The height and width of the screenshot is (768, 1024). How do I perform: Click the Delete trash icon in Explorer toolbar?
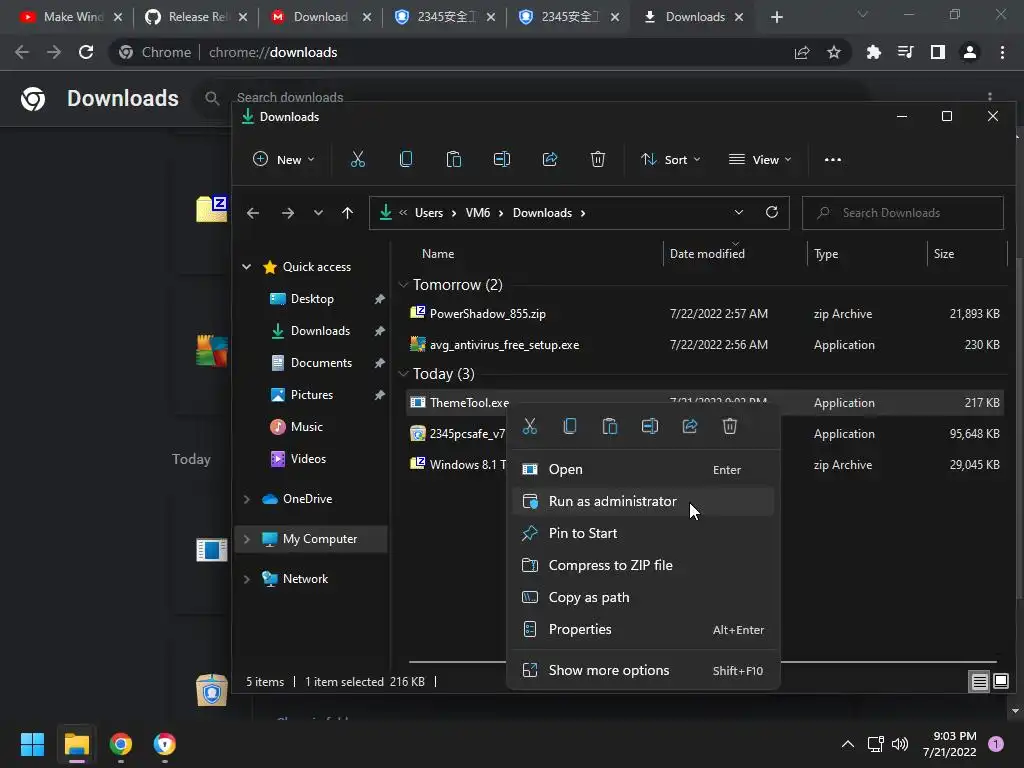598,159
